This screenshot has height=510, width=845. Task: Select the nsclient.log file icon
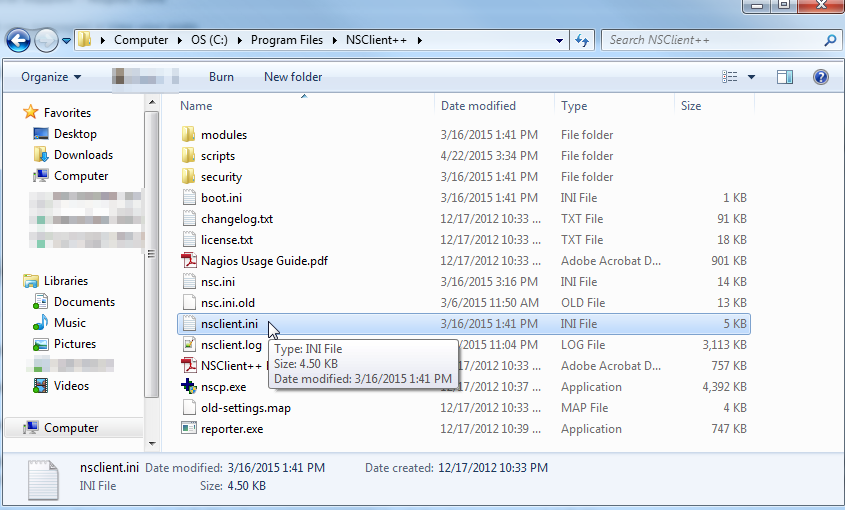tap(189, 344)
